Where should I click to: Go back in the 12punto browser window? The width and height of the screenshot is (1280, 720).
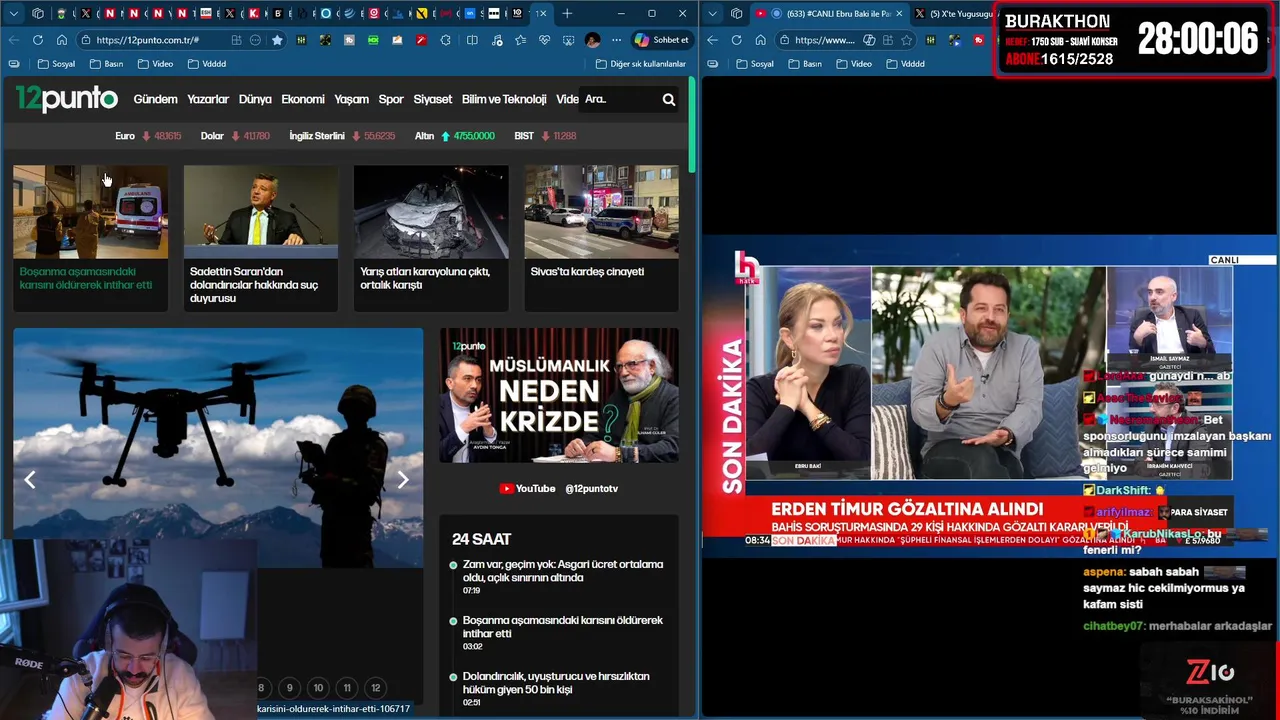pos(14,40)
